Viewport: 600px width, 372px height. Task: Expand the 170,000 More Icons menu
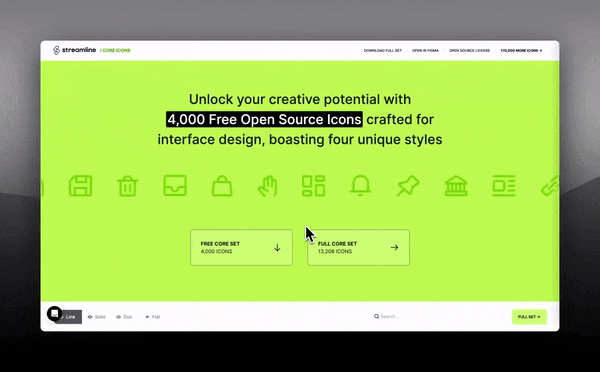(521, 51)
